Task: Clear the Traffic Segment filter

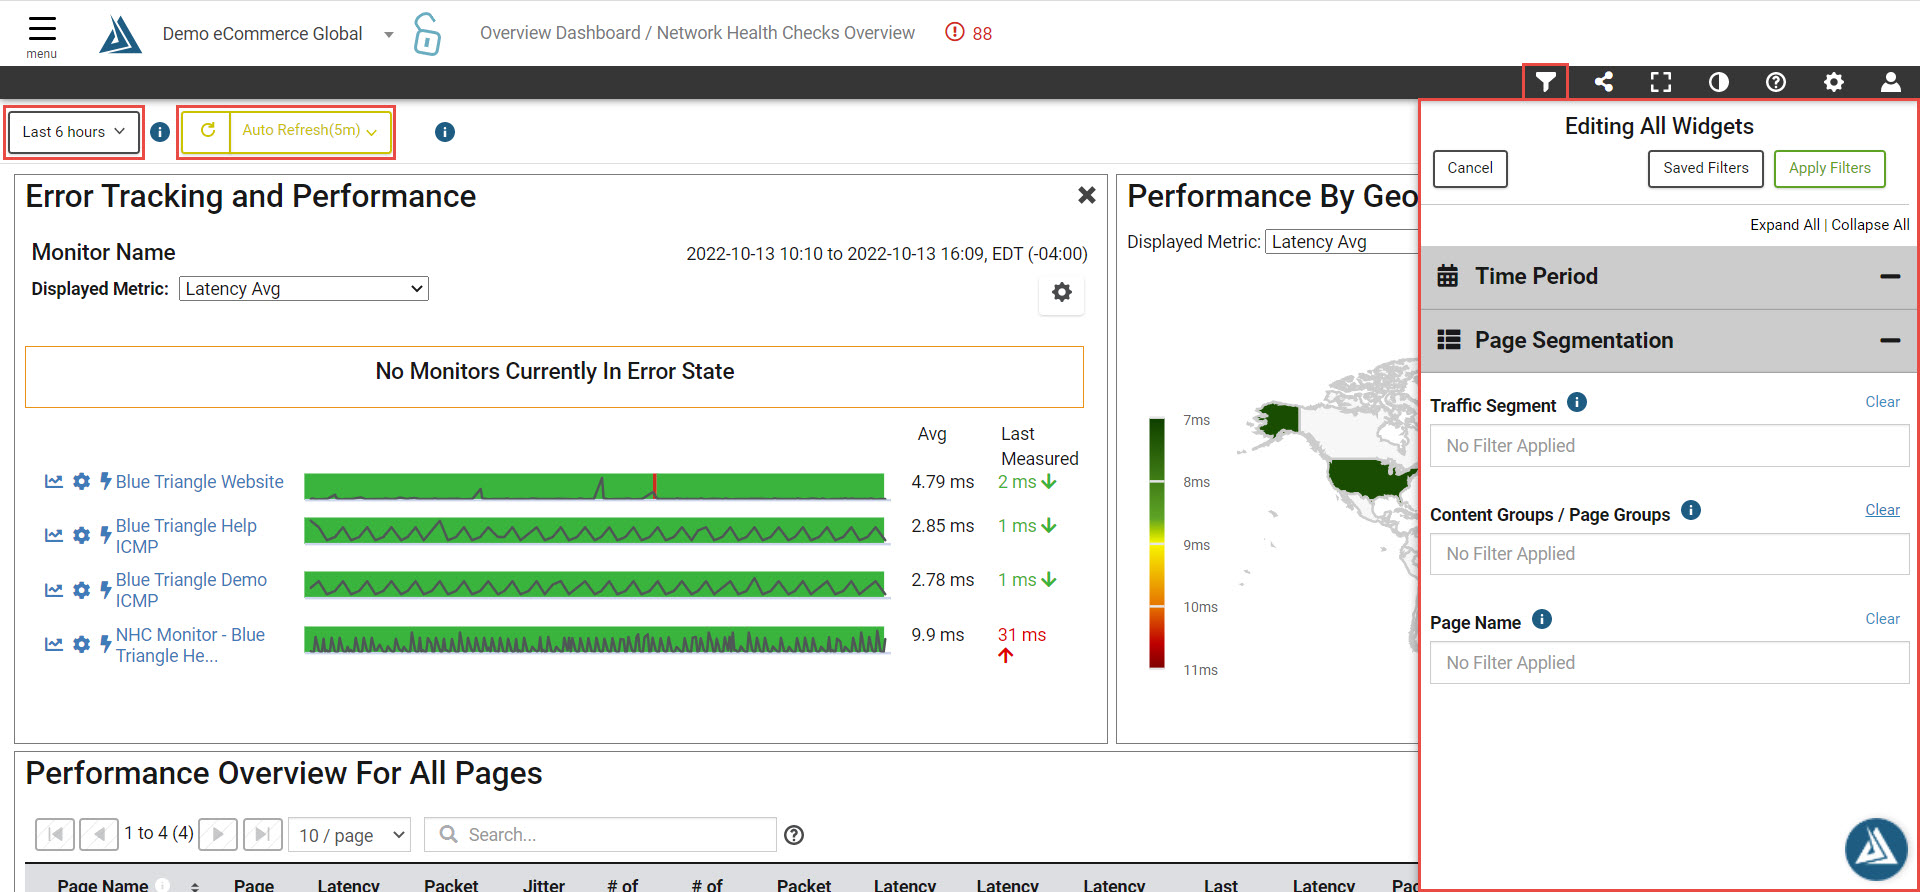Action: tap(1882, 402)
